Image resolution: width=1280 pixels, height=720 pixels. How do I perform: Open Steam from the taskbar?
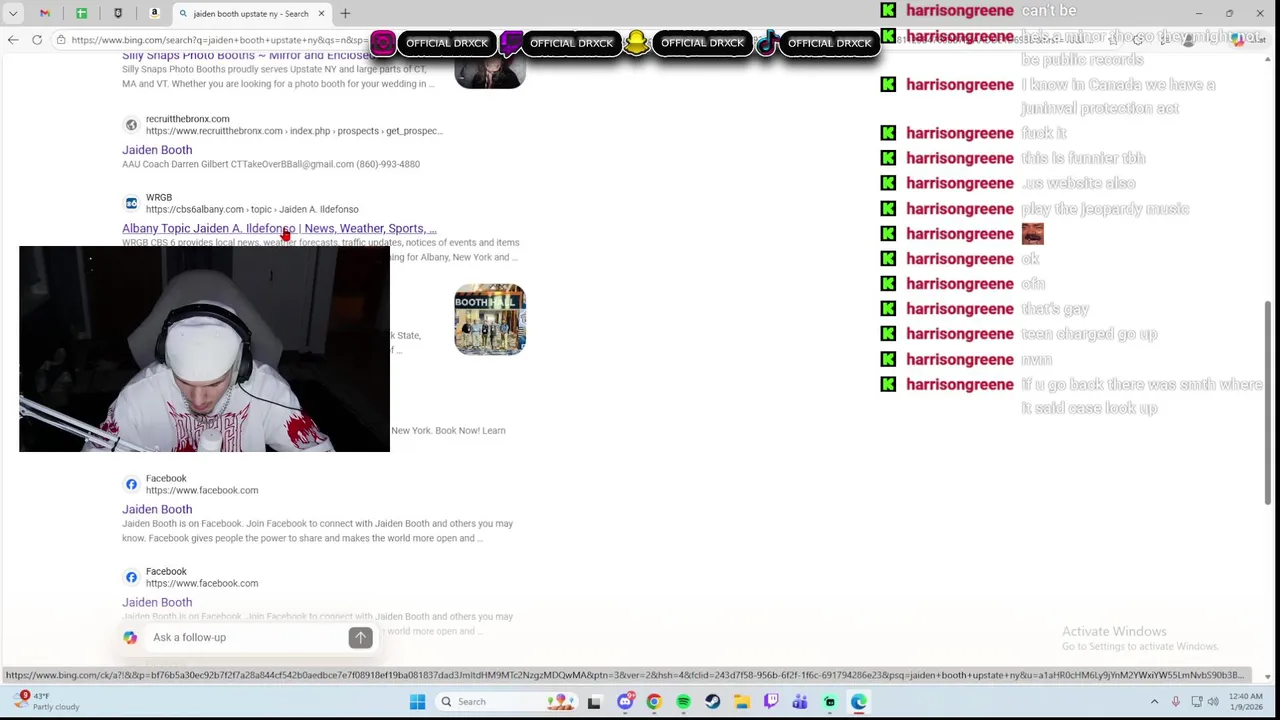712,702
